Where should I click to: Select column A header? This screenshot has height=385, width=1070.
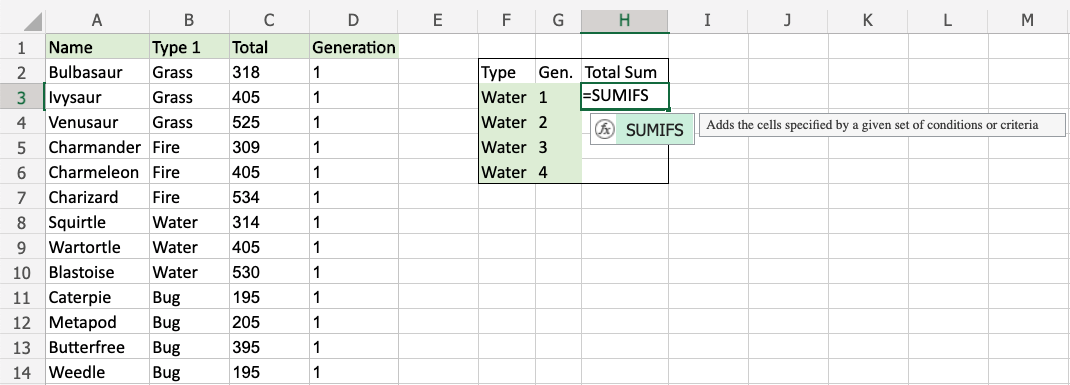[x=97, y=20]
